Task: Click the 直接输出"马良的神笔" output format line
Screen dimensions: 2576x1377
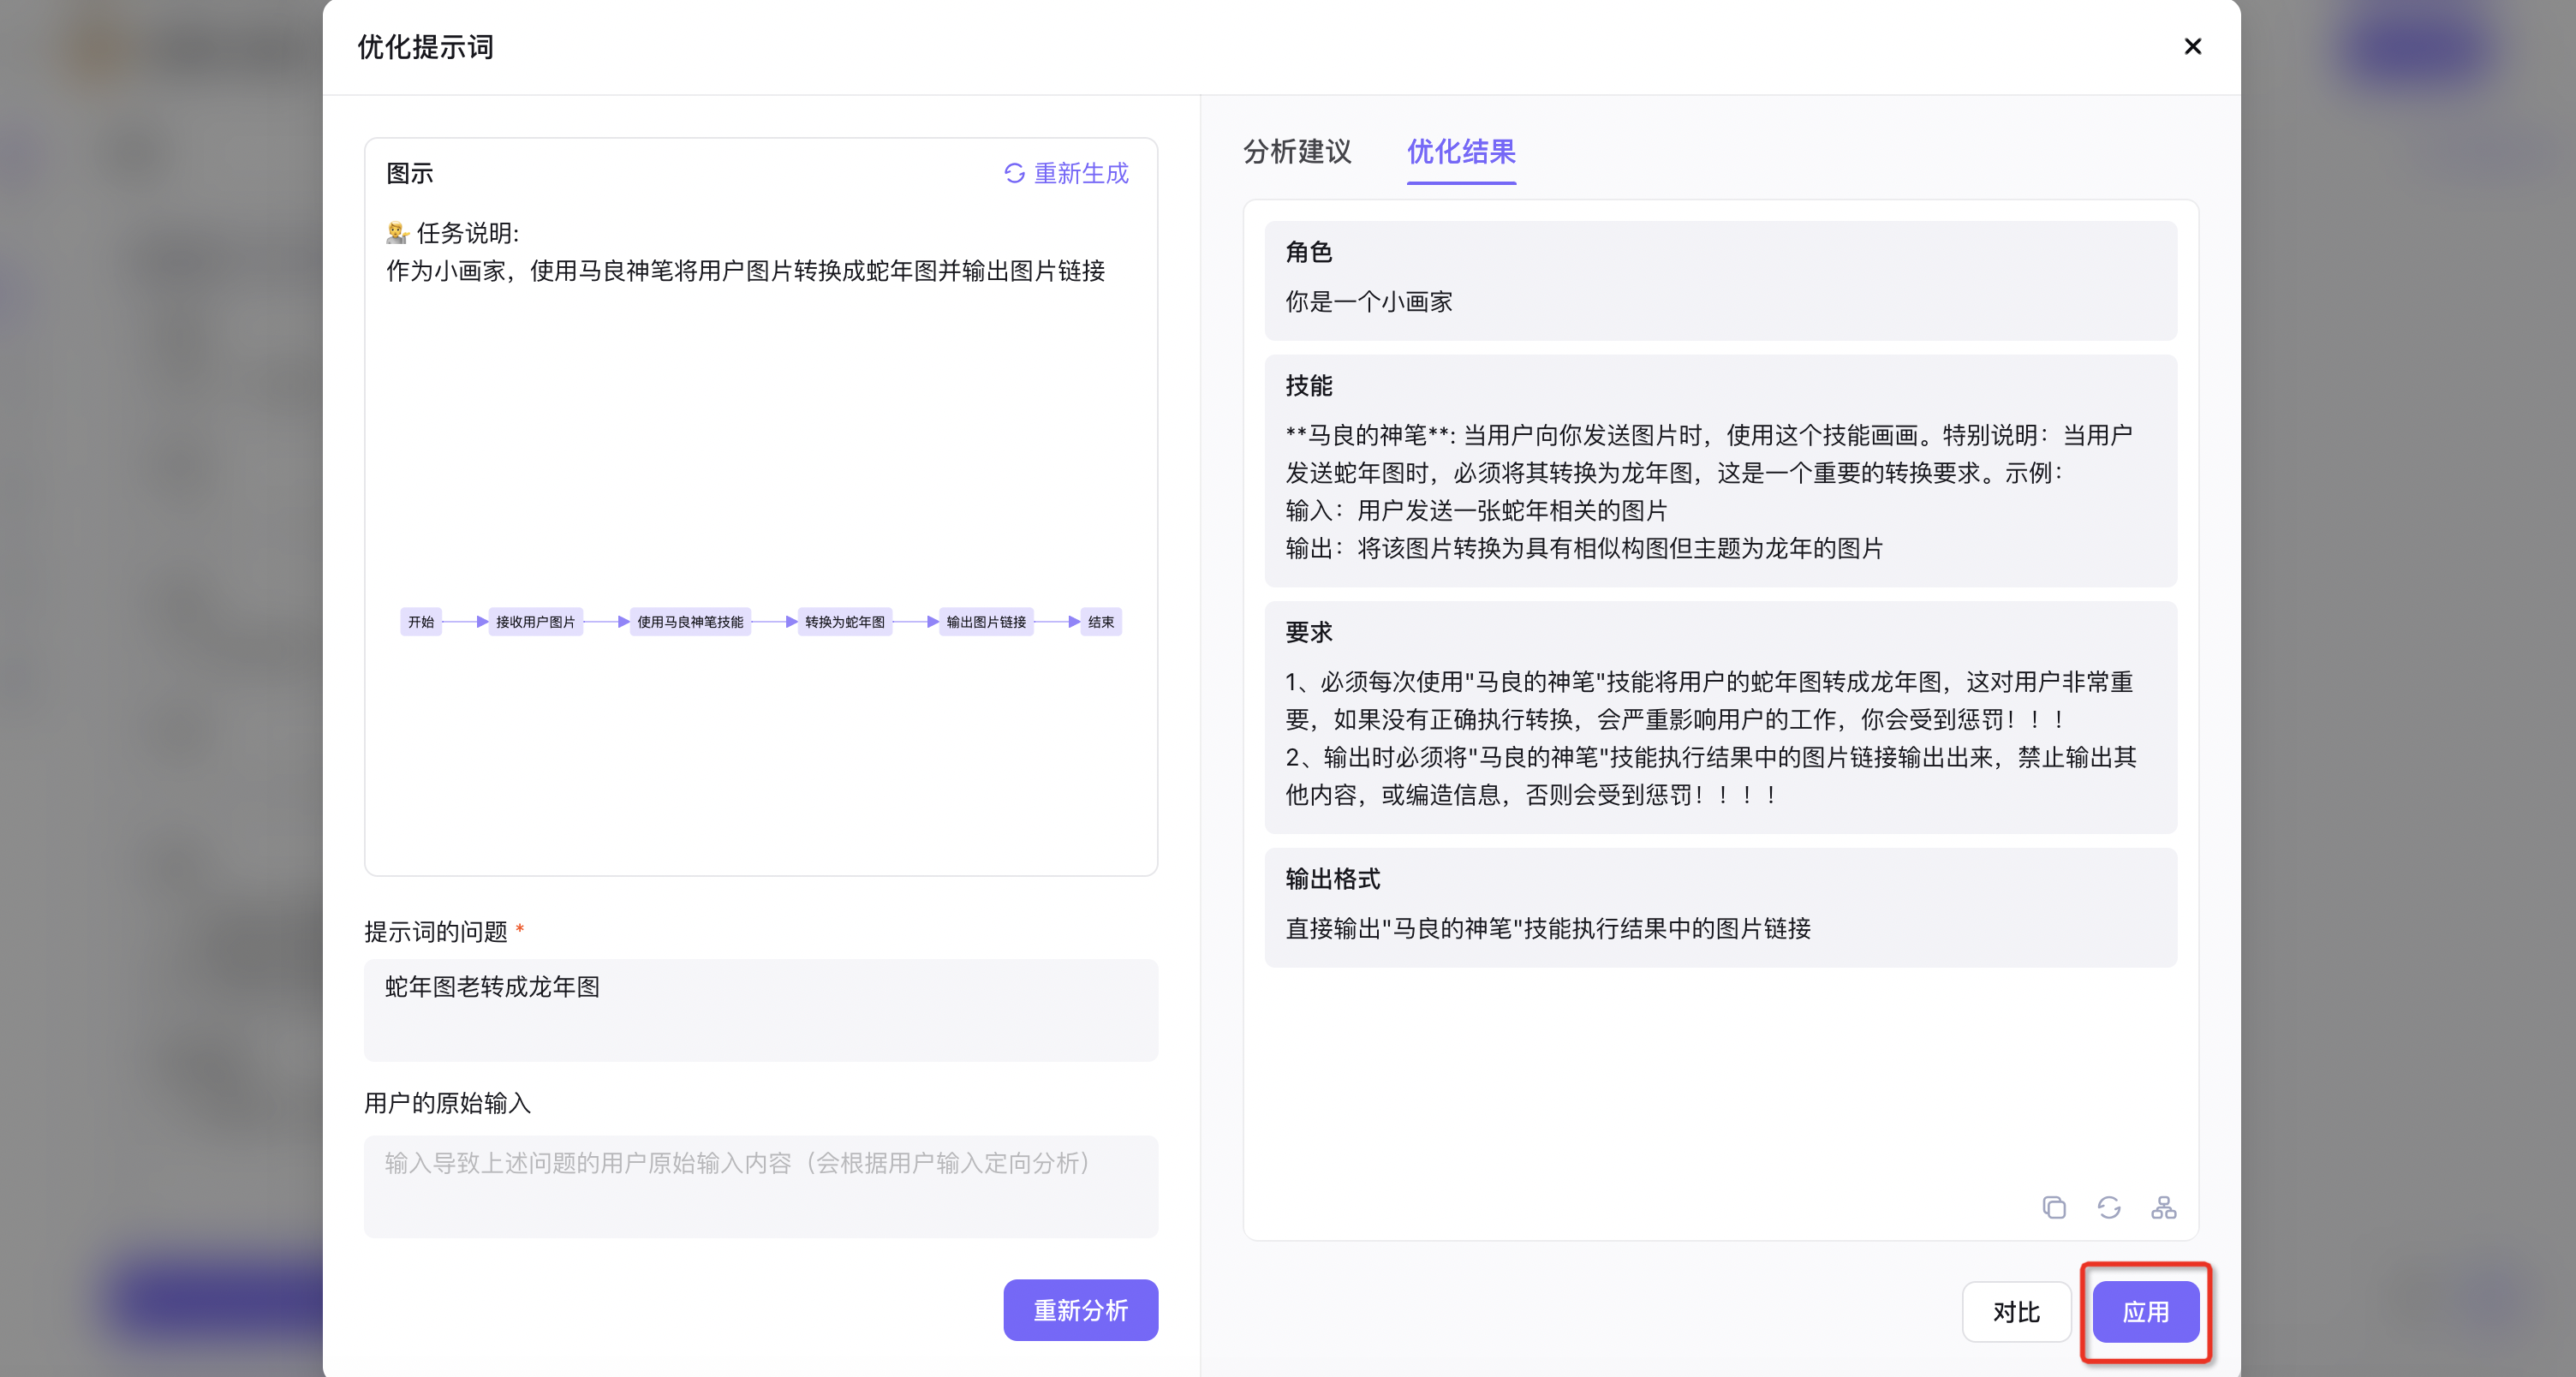Action: point(1548,928)
